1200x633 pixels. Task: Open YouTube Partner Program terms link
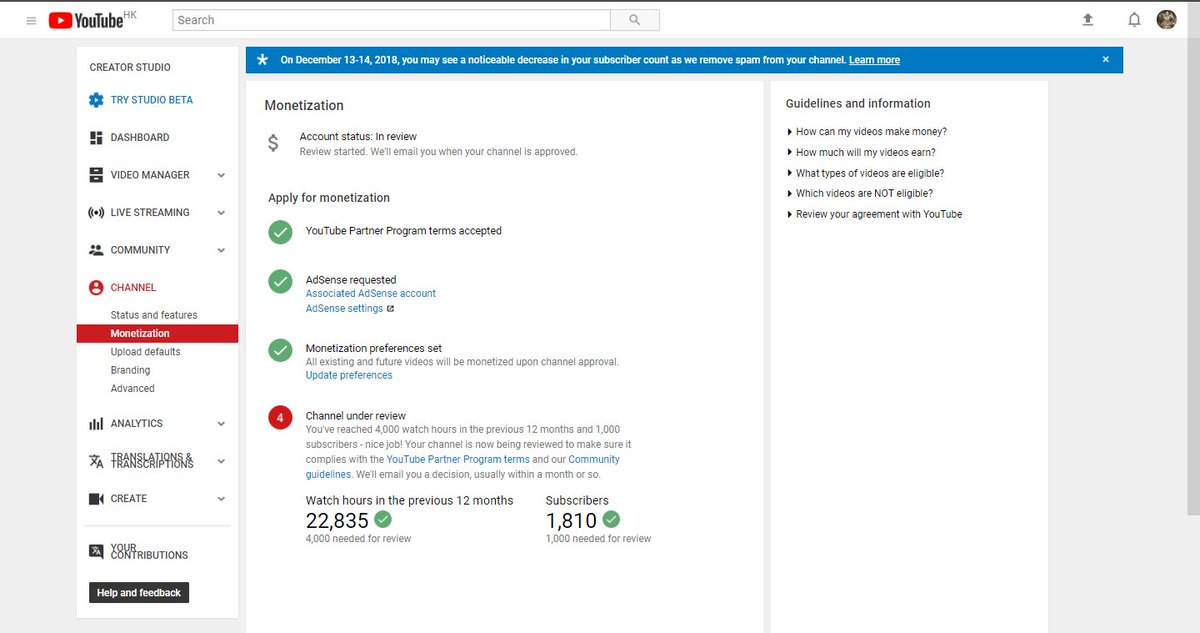[458, 460]
